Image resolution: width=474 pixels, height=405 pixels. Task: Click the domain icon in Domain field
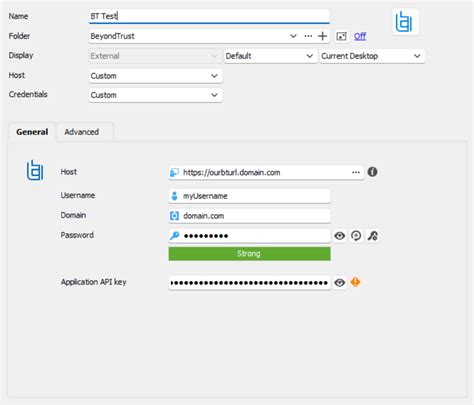click(x=174, y=216)
